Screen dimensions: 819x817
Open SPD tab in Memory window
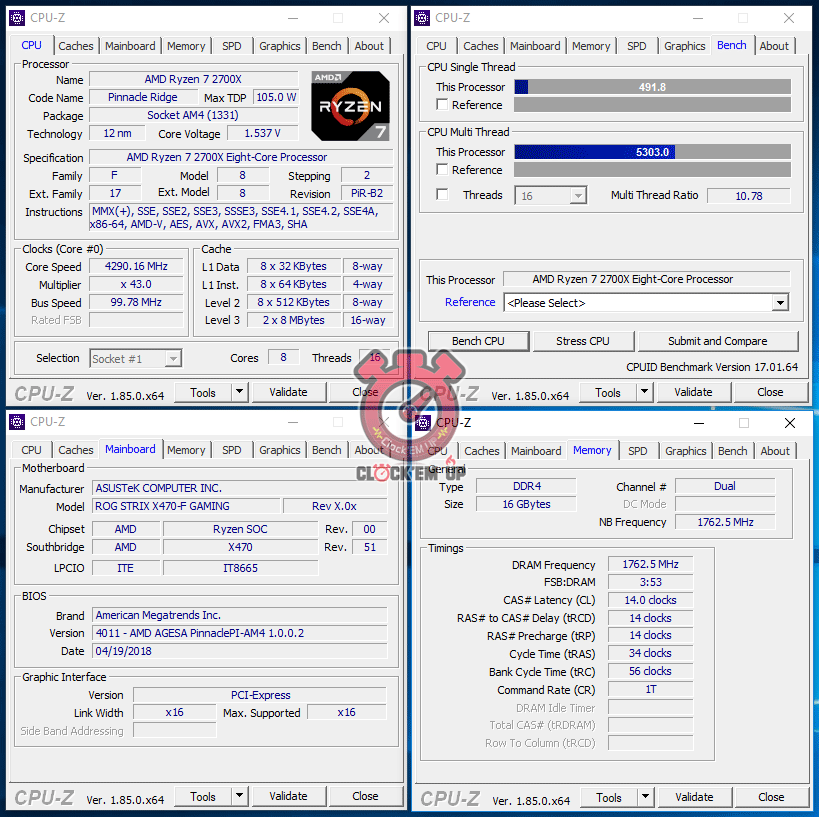638,451
